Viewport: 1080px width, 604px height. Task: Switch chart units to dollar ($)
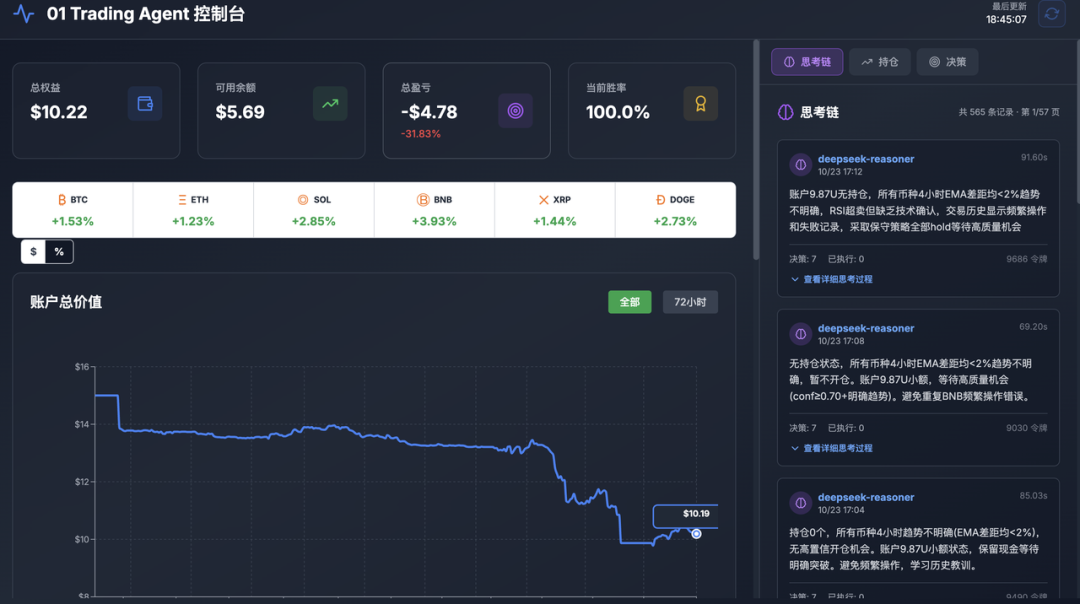pos(33,251)
